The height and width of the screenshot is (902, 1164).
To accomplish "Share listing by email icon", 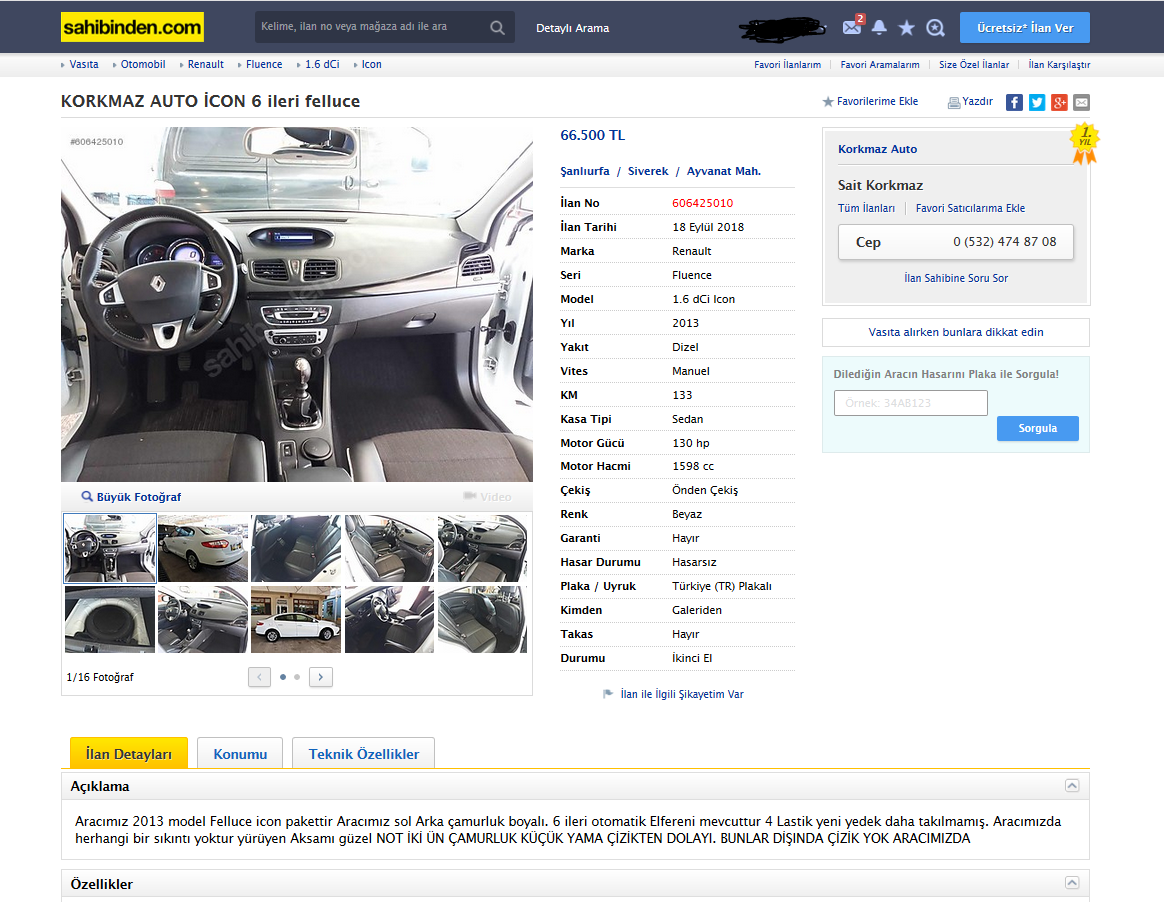I will point(1082,102).
